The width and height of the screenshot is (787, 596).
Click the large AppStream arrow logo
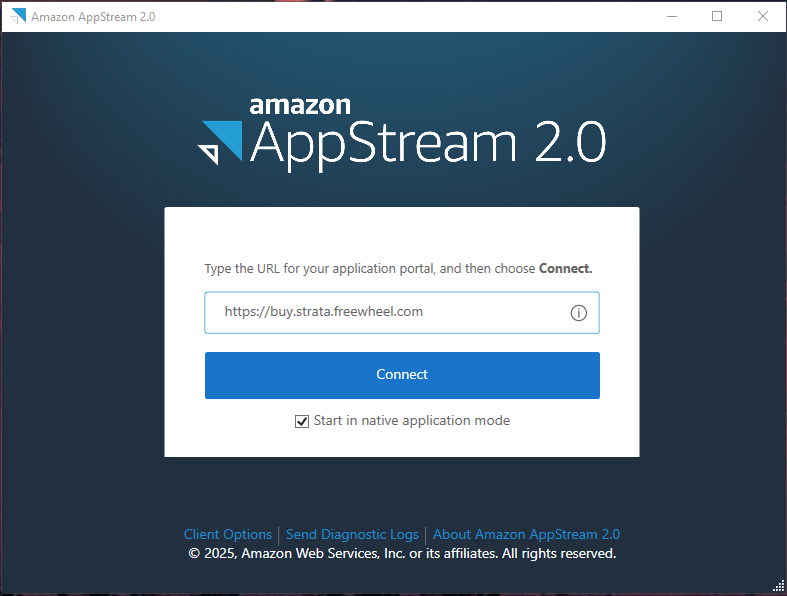click(221, 142)
